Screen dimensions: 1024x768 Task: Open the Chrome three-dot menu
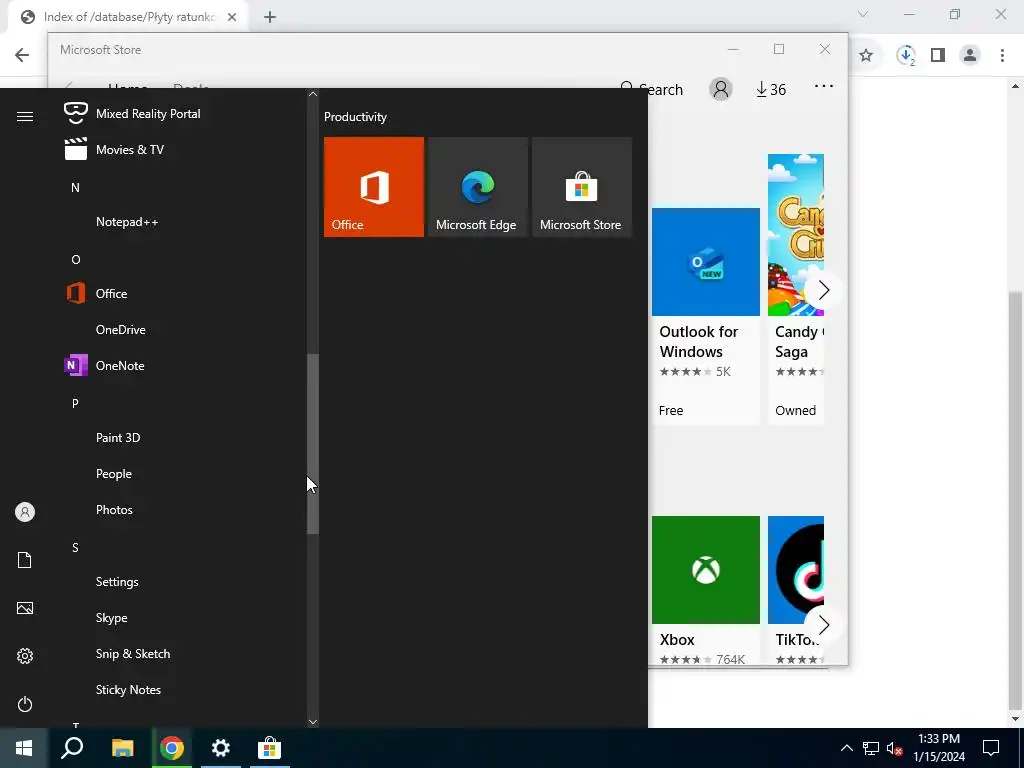point(1002,56)
